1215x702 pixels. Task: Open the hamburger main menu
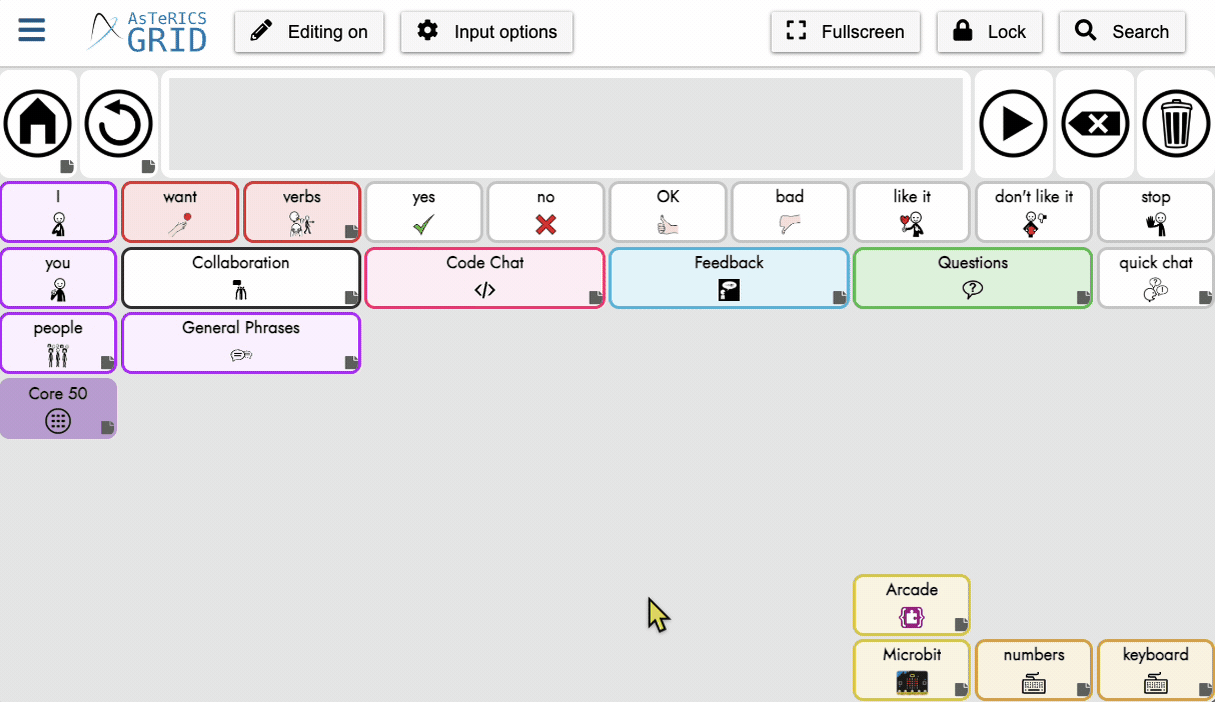32,30
